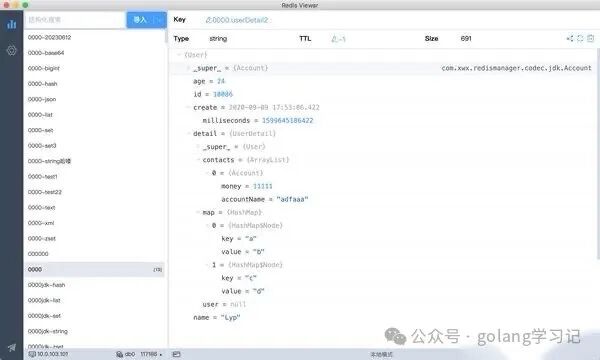Click the delete key icon in header
This screenshot has width=600, height=360.
[590, 38]
